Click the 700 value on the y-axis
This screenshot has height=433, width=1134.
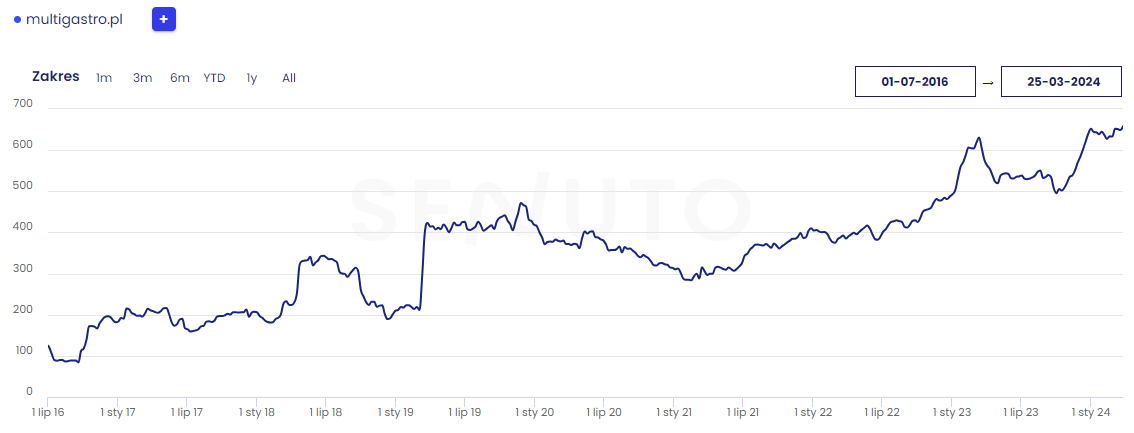[22, 104]
